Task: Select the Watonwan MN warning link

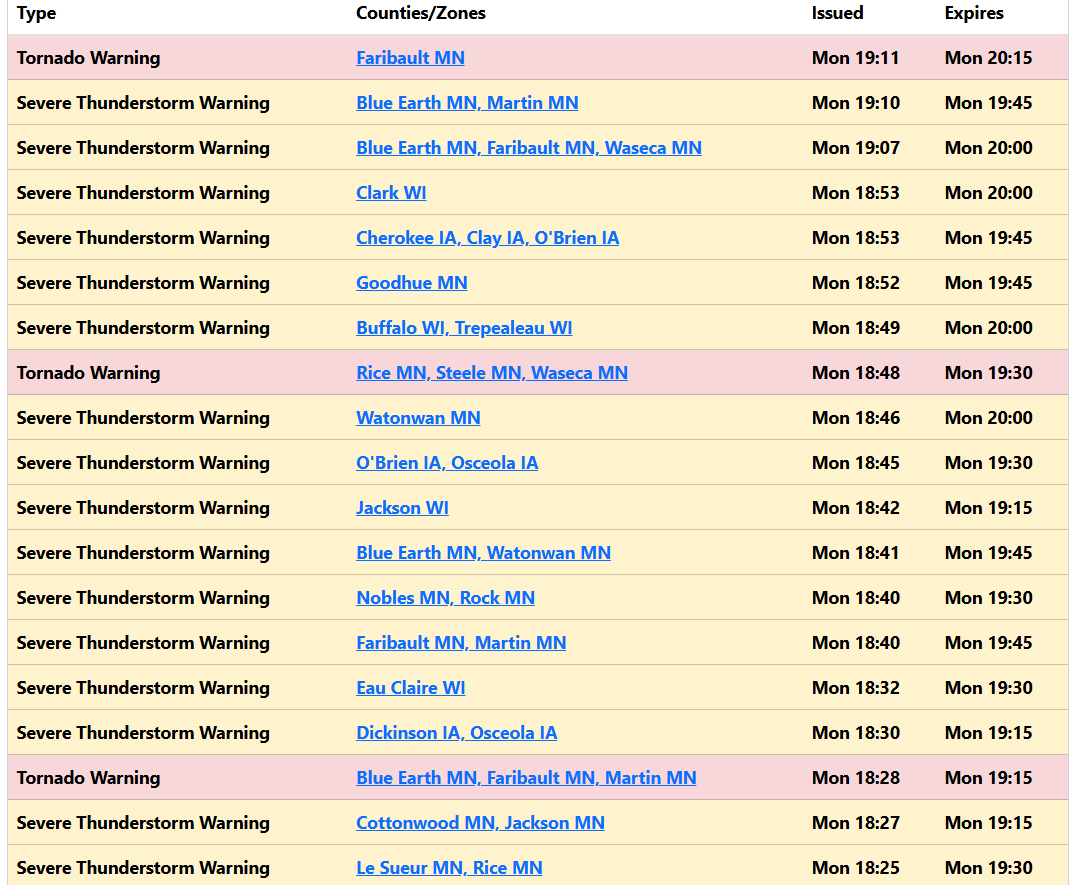Action: tap(418, 418)
